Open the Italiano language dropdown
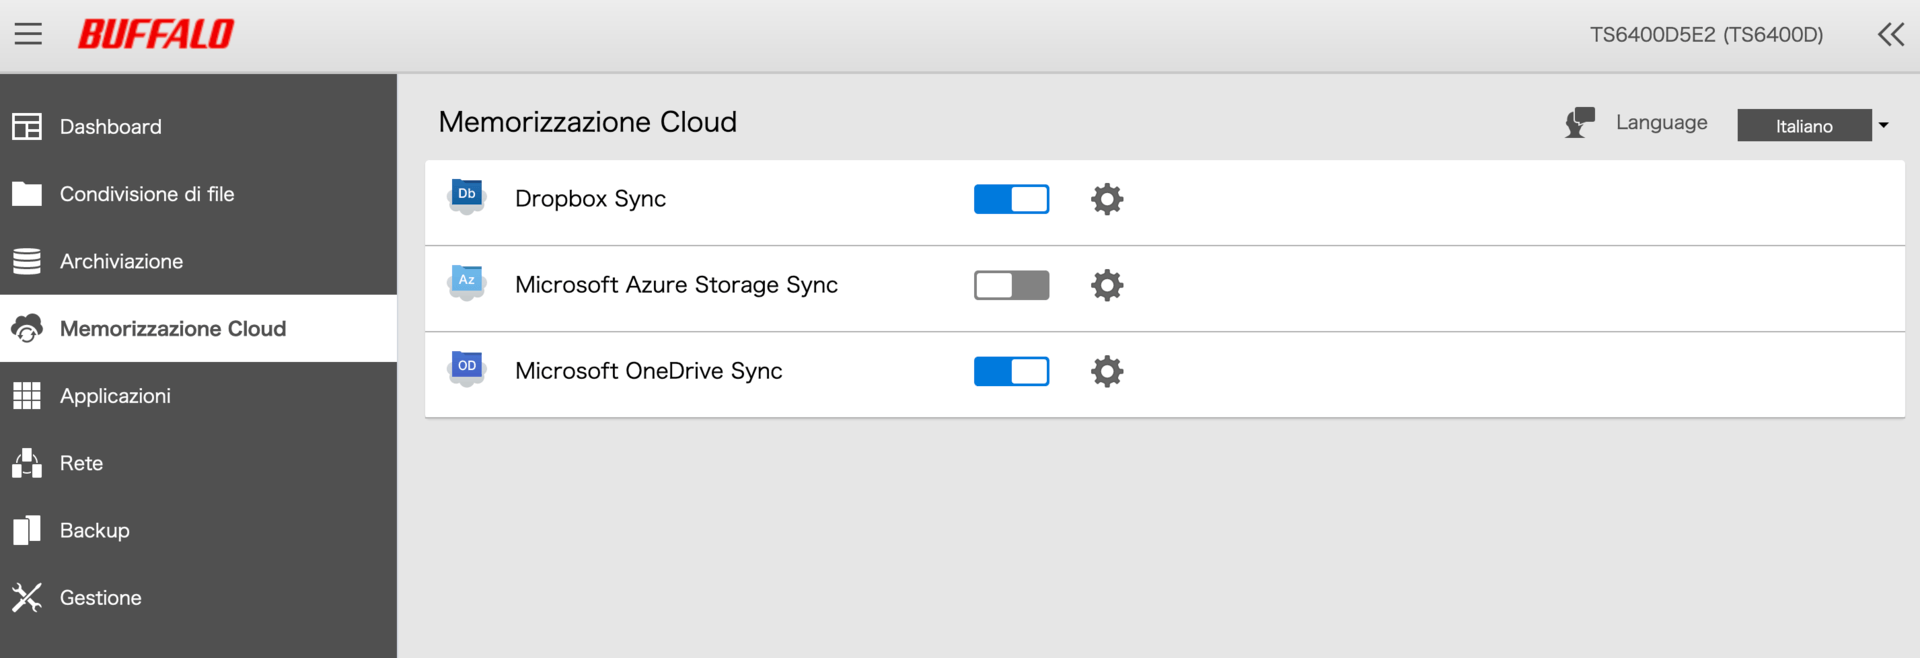 pos(1804,125)
